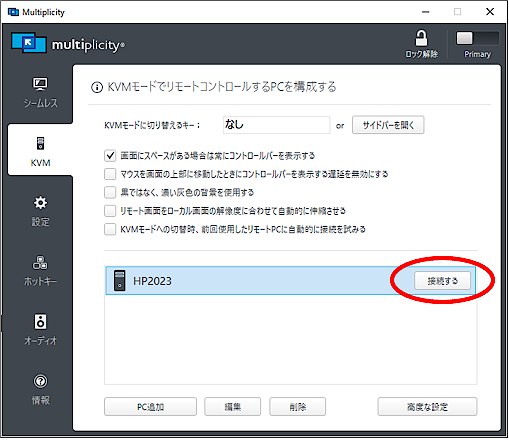Enable dark gray background checkbox
This screenshot has width=509, height=440.
coord(110,192)
